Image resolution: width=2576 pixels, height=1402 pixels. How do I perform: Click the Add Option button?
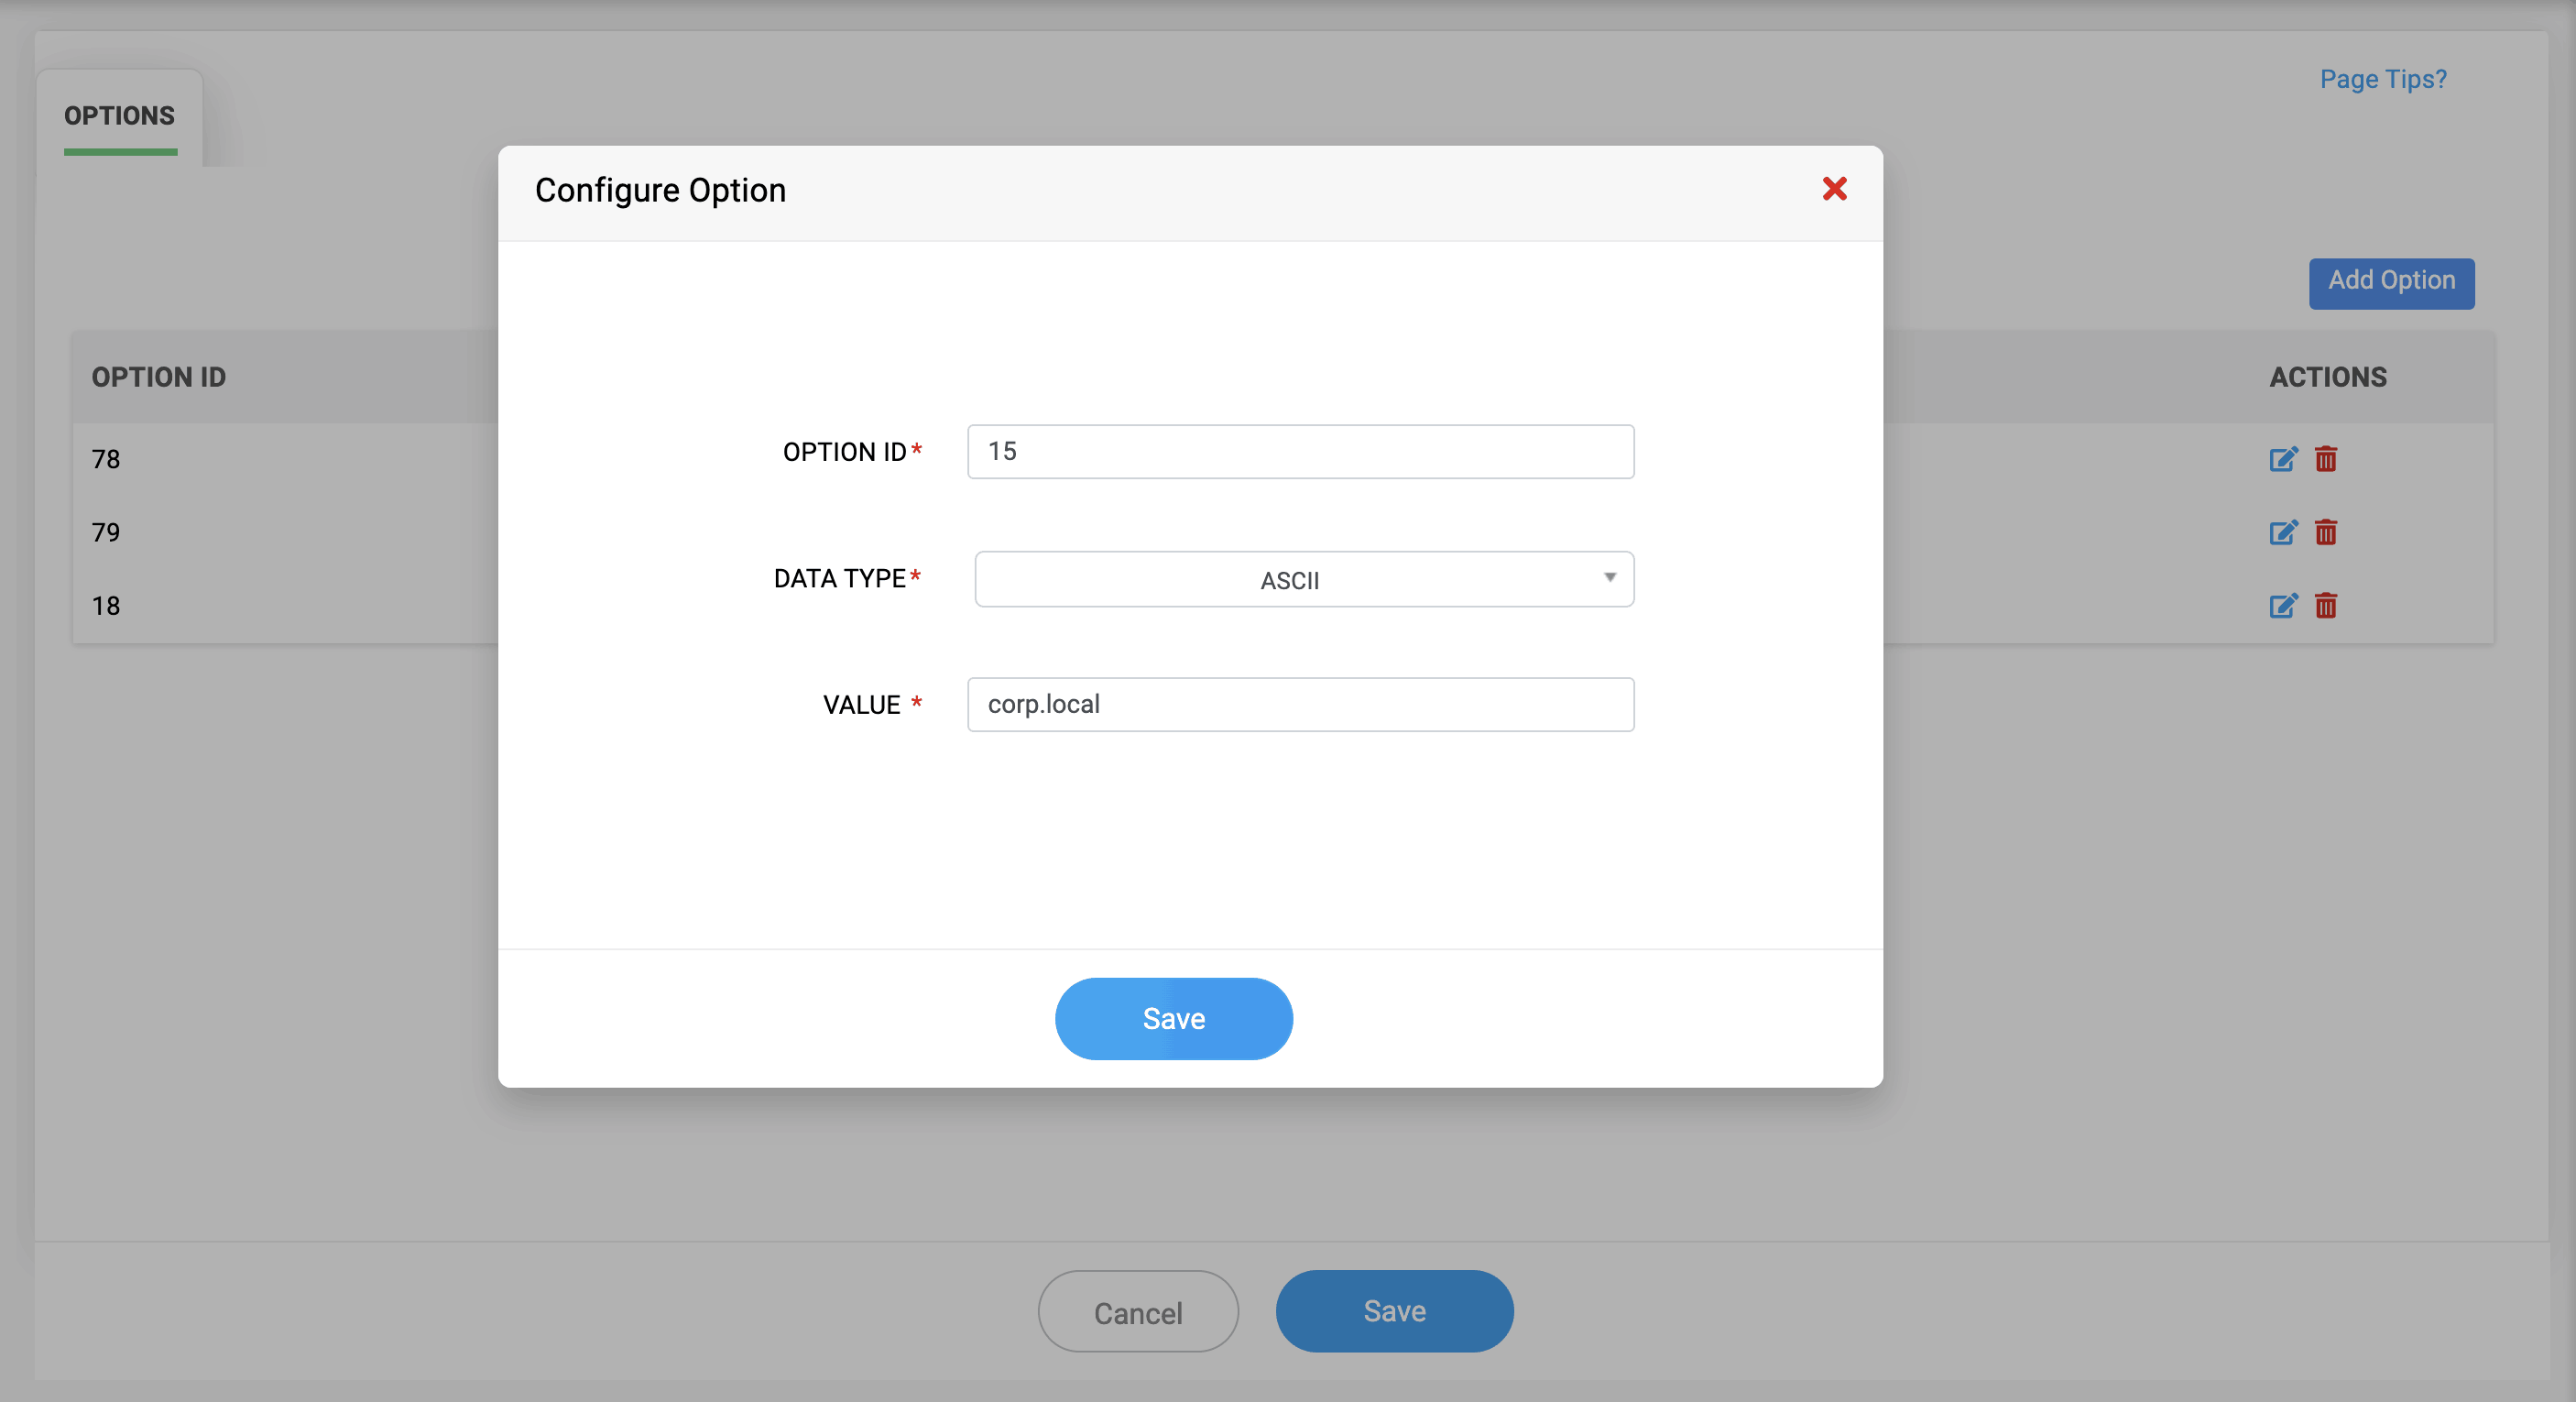(2390, 282)
